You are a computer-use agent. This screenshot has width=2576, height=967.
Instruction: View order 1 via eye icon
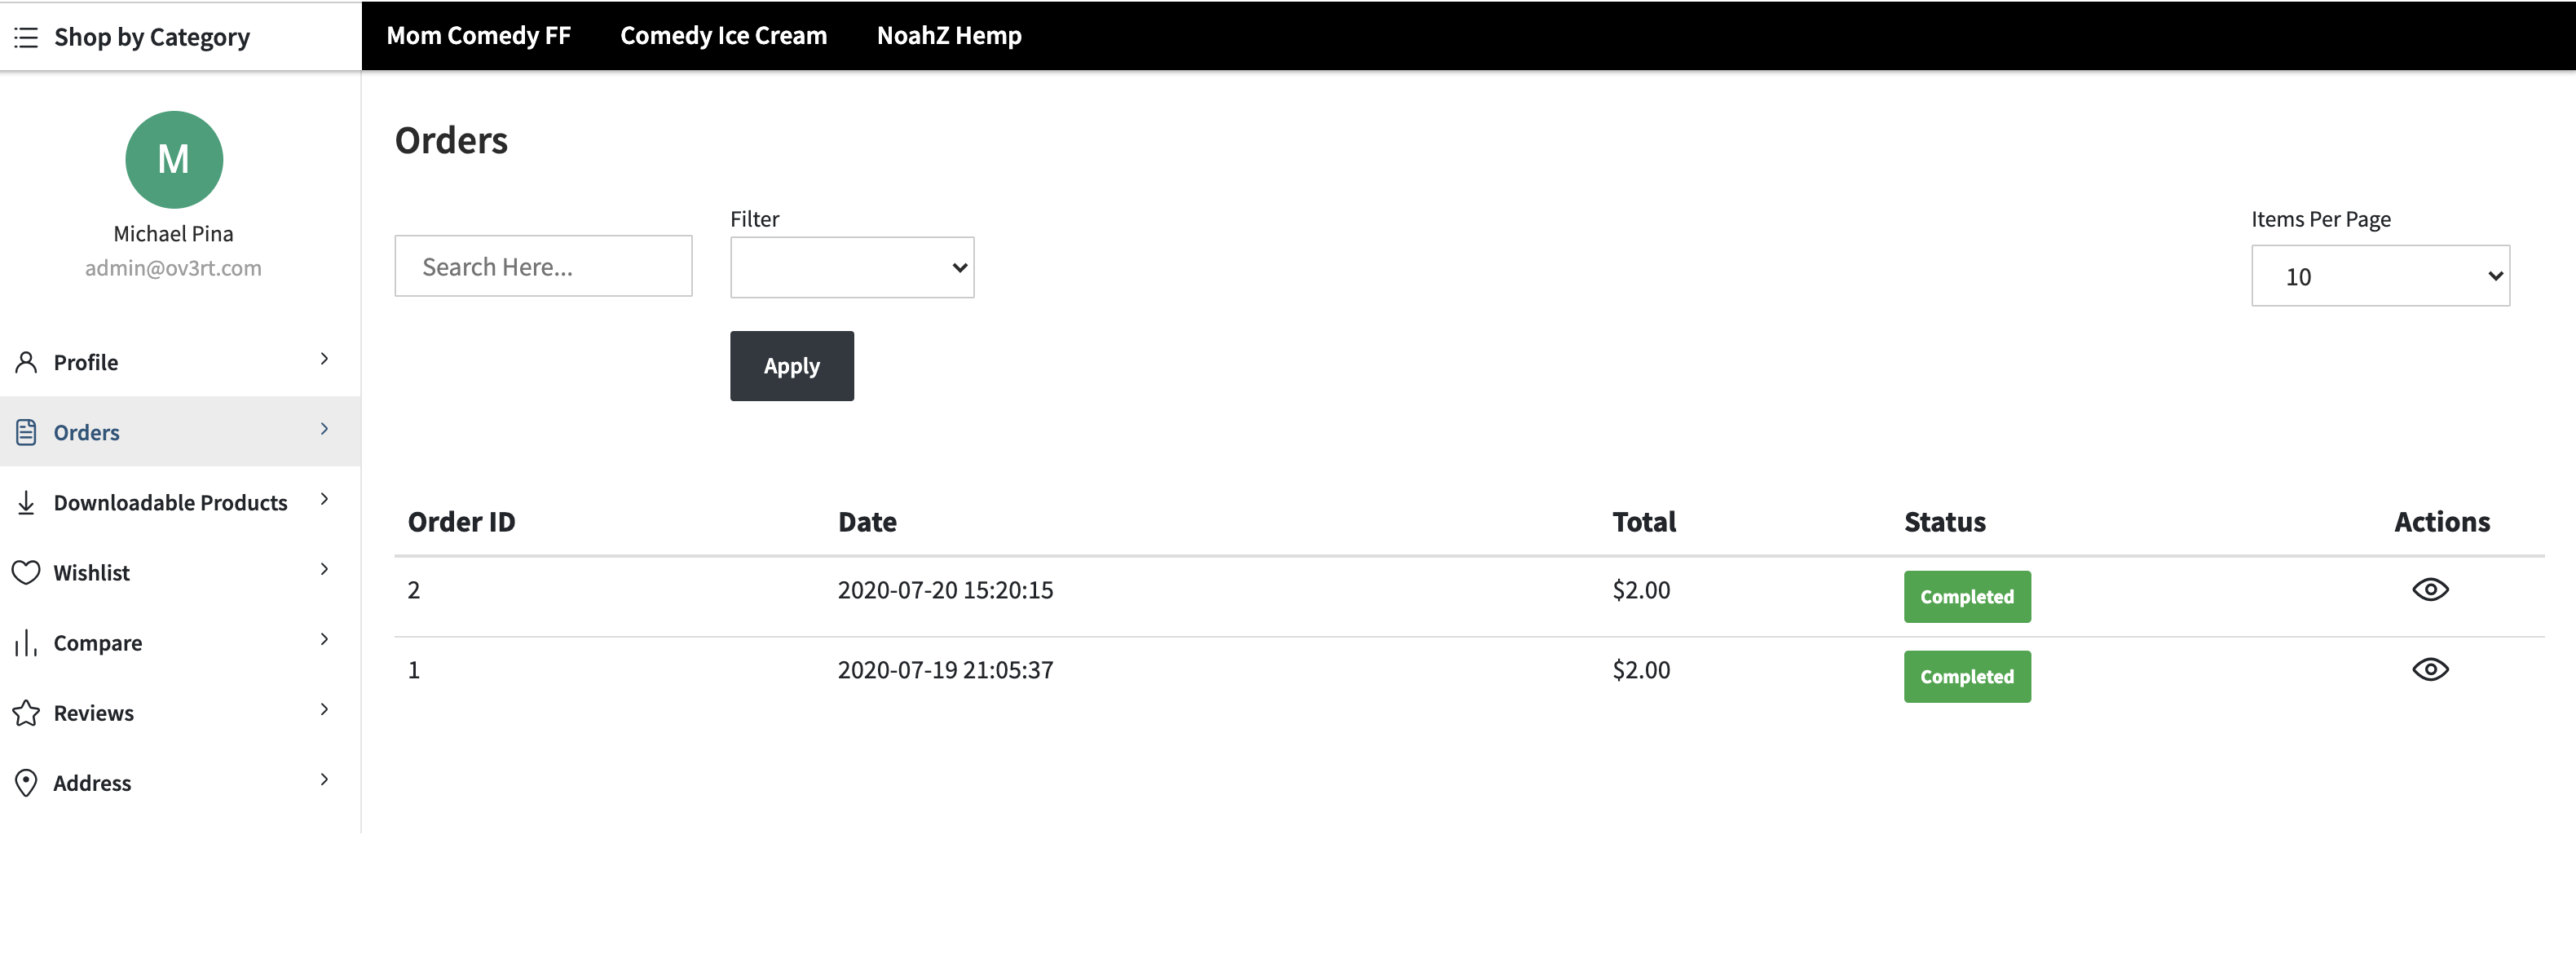click(x=2430, y=669)
